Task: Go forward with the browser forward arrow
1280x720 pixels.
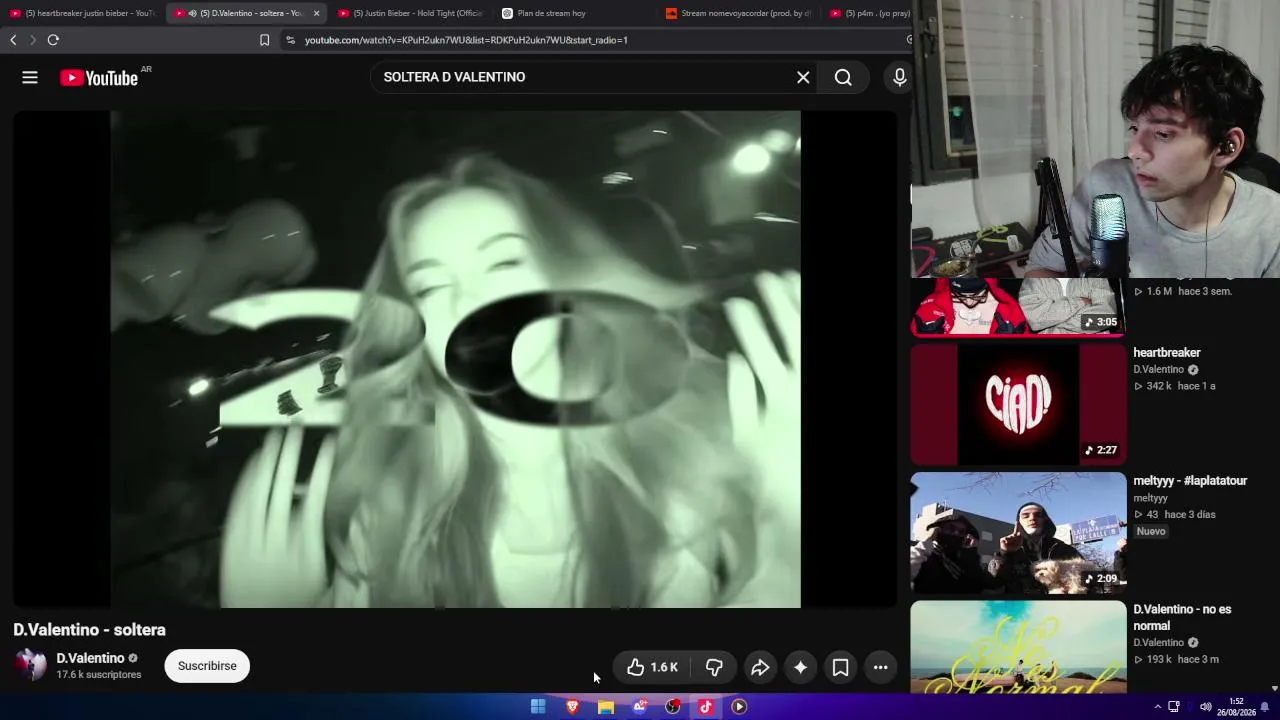Action: pyautogui.click(x=32, y=40)
